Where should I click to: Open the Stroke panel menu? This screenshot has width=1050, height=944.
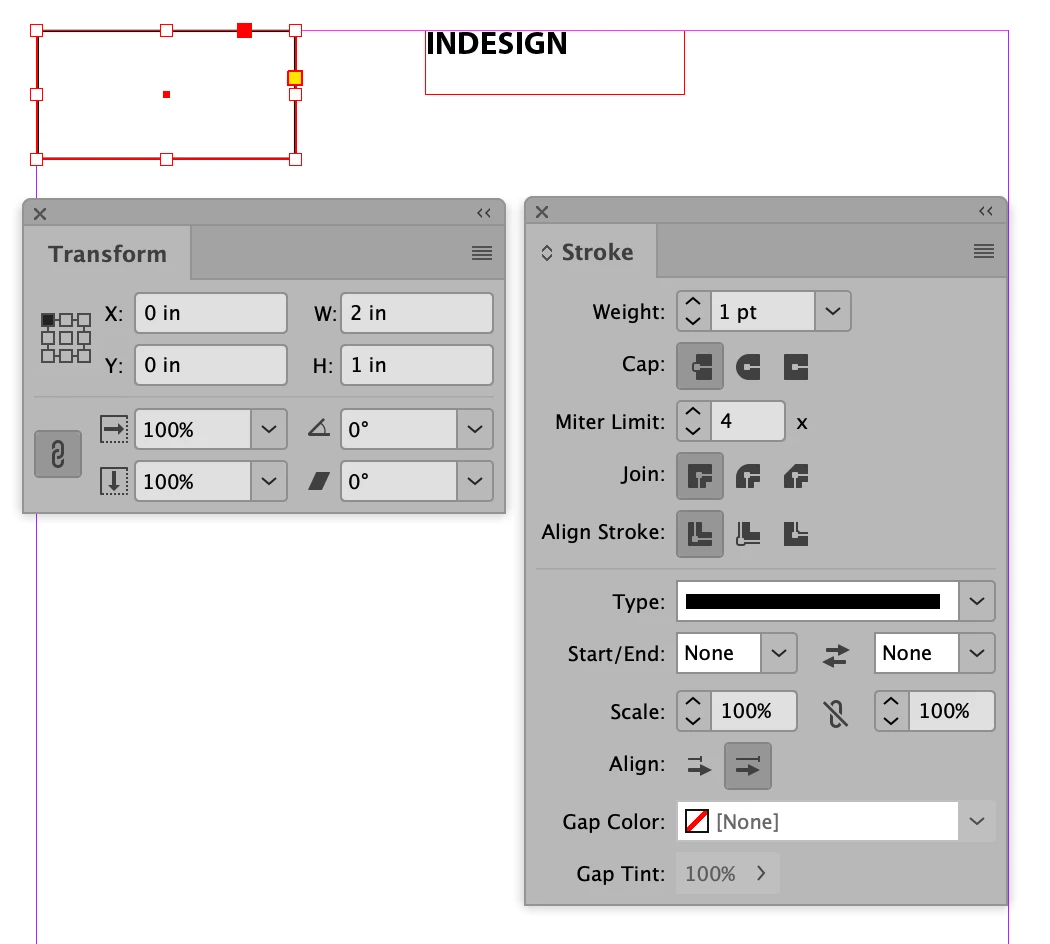(984, 251)
